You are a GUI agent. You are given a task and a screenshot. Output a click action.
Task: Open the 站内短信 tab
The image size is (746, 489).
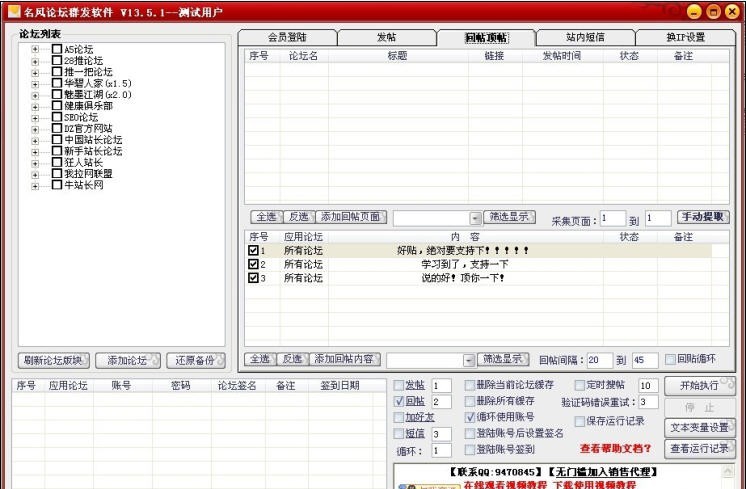pos(585,37)
